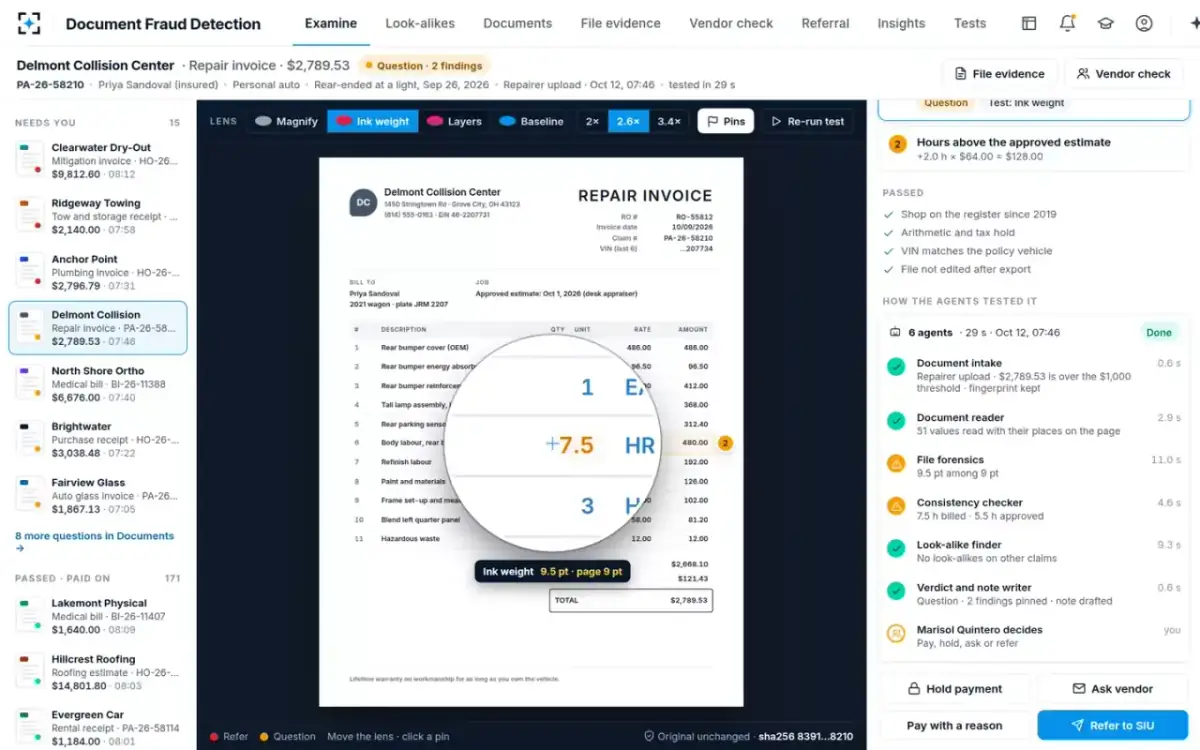Open the user account icon
The image size is (1200, 750).
coord(1144,23)
